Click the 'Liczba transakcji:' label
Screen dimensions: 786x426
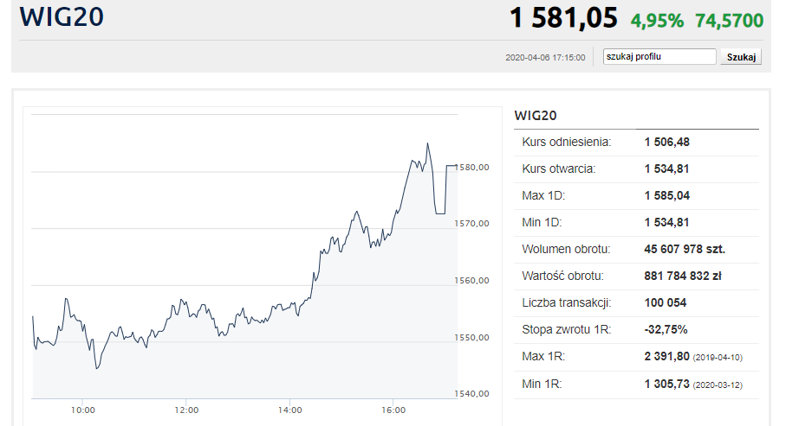[x=566, y=303]
